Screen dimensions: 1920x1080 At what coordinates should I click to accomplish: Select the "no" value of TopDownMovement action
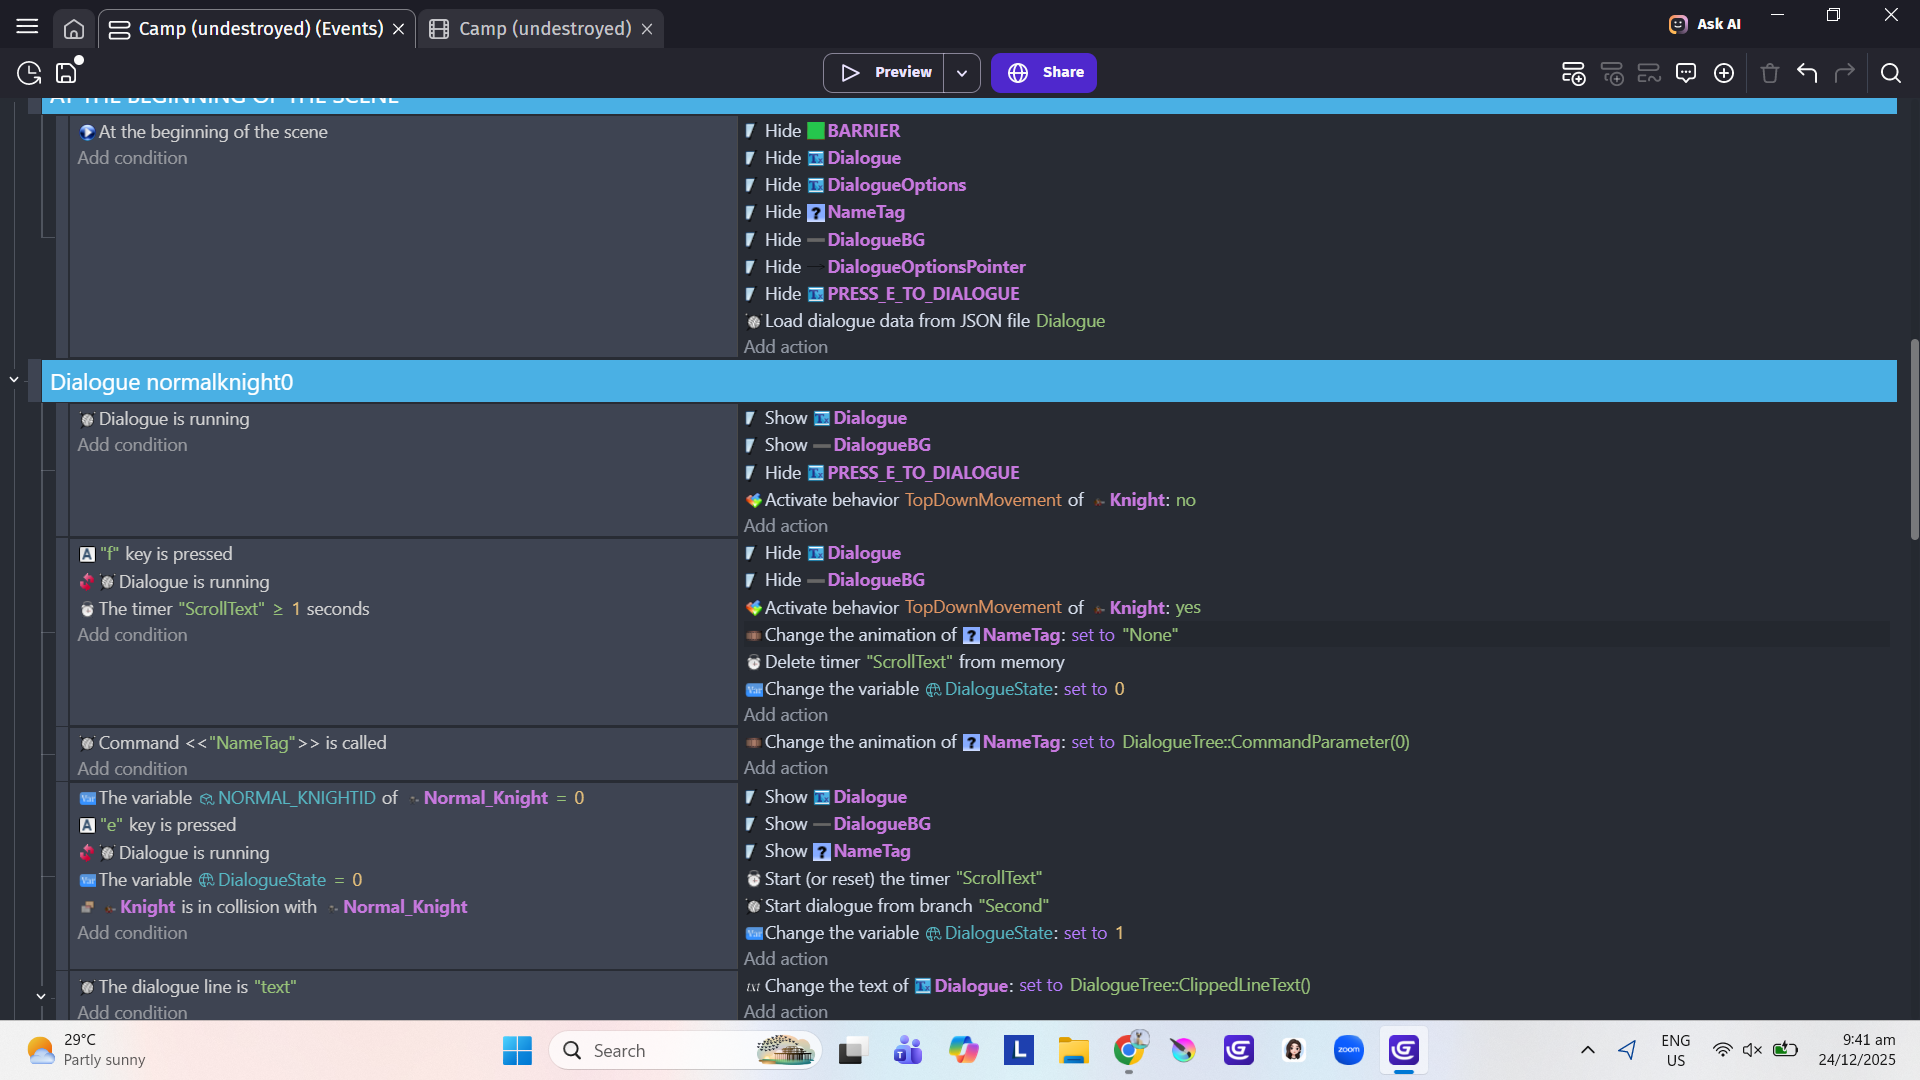pos(1185,500)
